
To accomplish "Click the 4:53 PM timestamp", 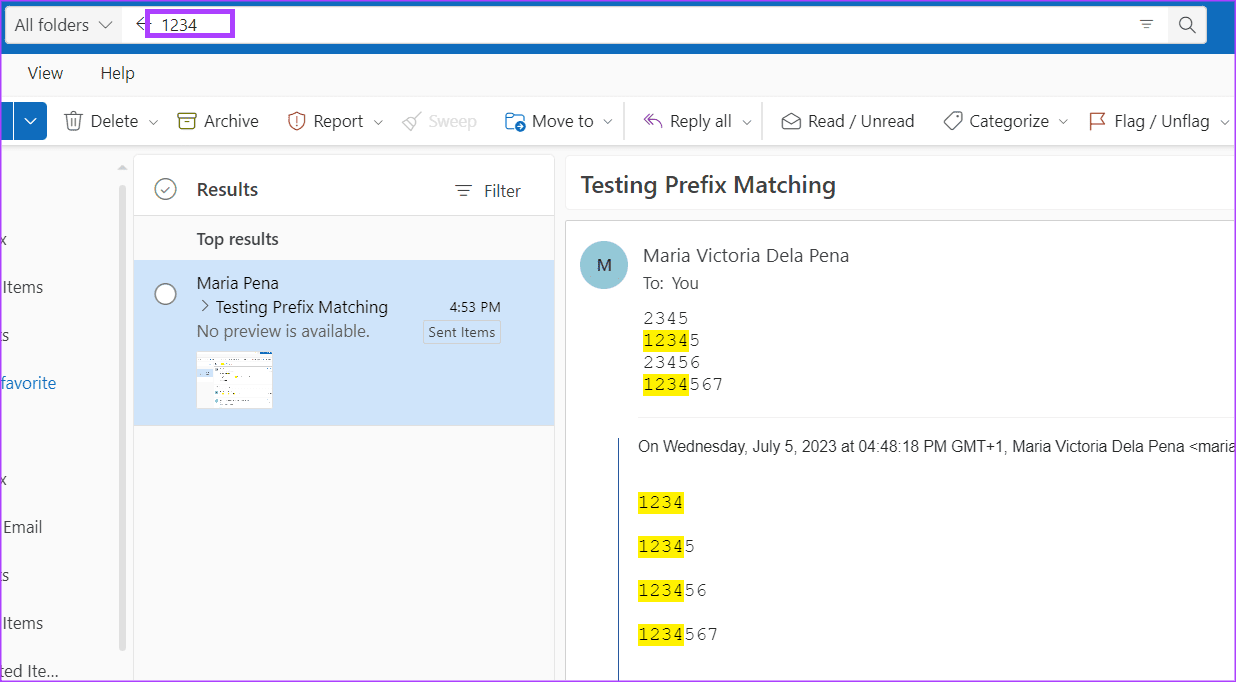I will pos(475,307).
